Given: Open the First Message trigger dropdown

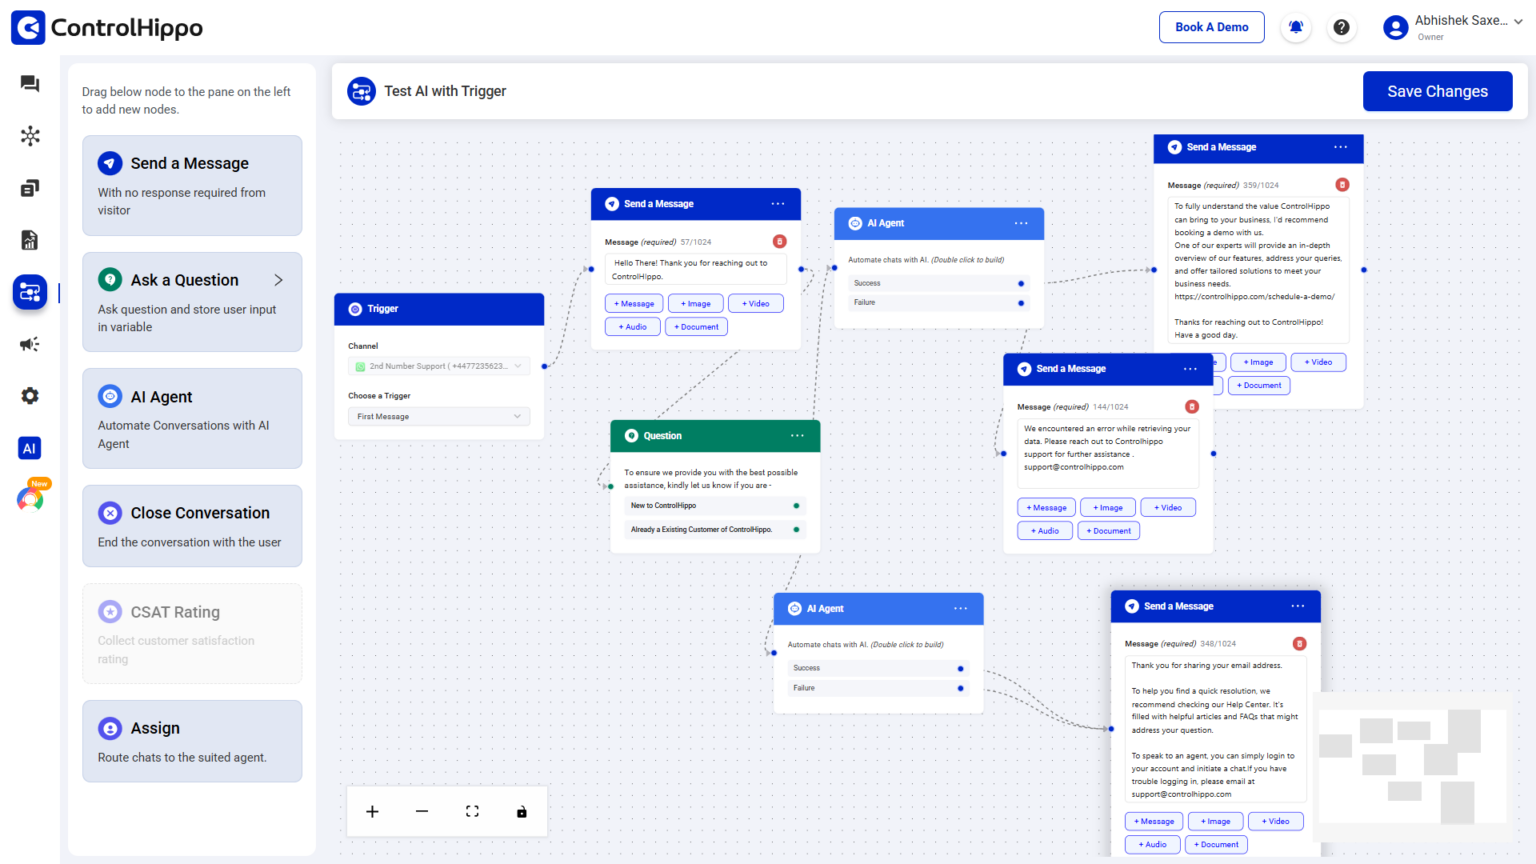Looking at the screenshot, I should (438, 415).
